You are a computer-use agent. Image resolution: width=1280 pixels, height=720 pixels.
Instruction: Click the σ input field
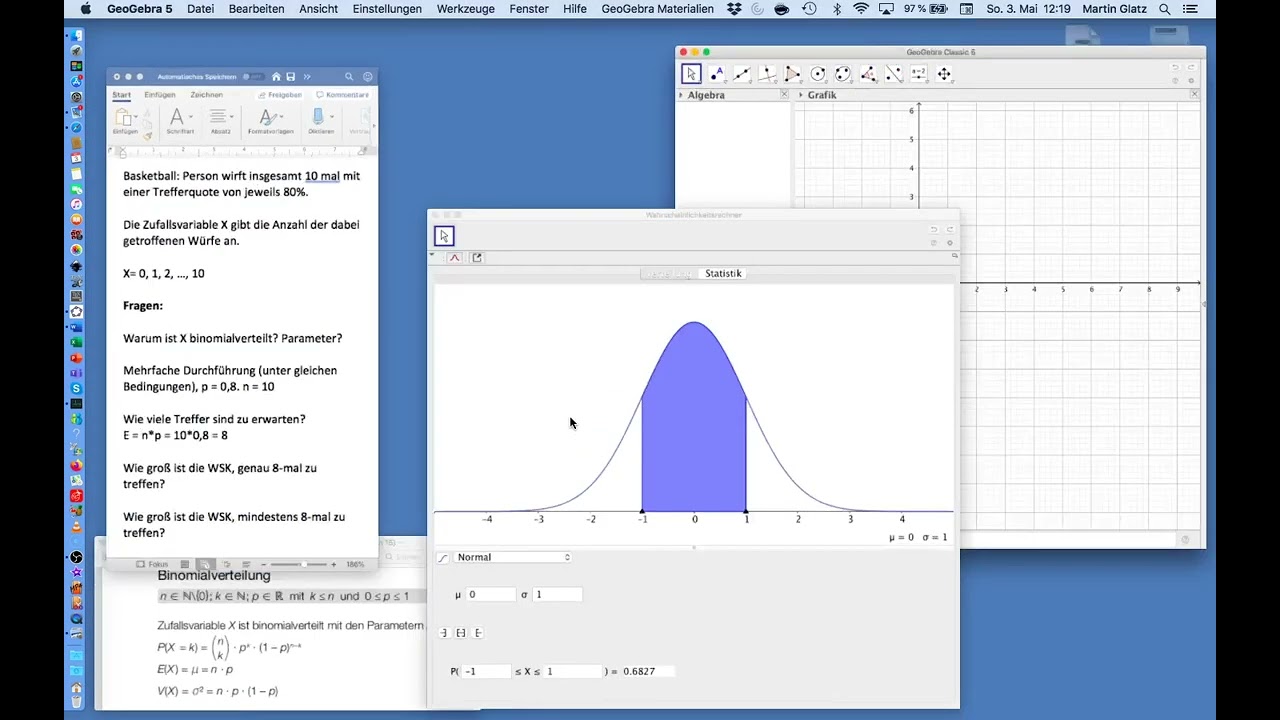pos(557,595)
